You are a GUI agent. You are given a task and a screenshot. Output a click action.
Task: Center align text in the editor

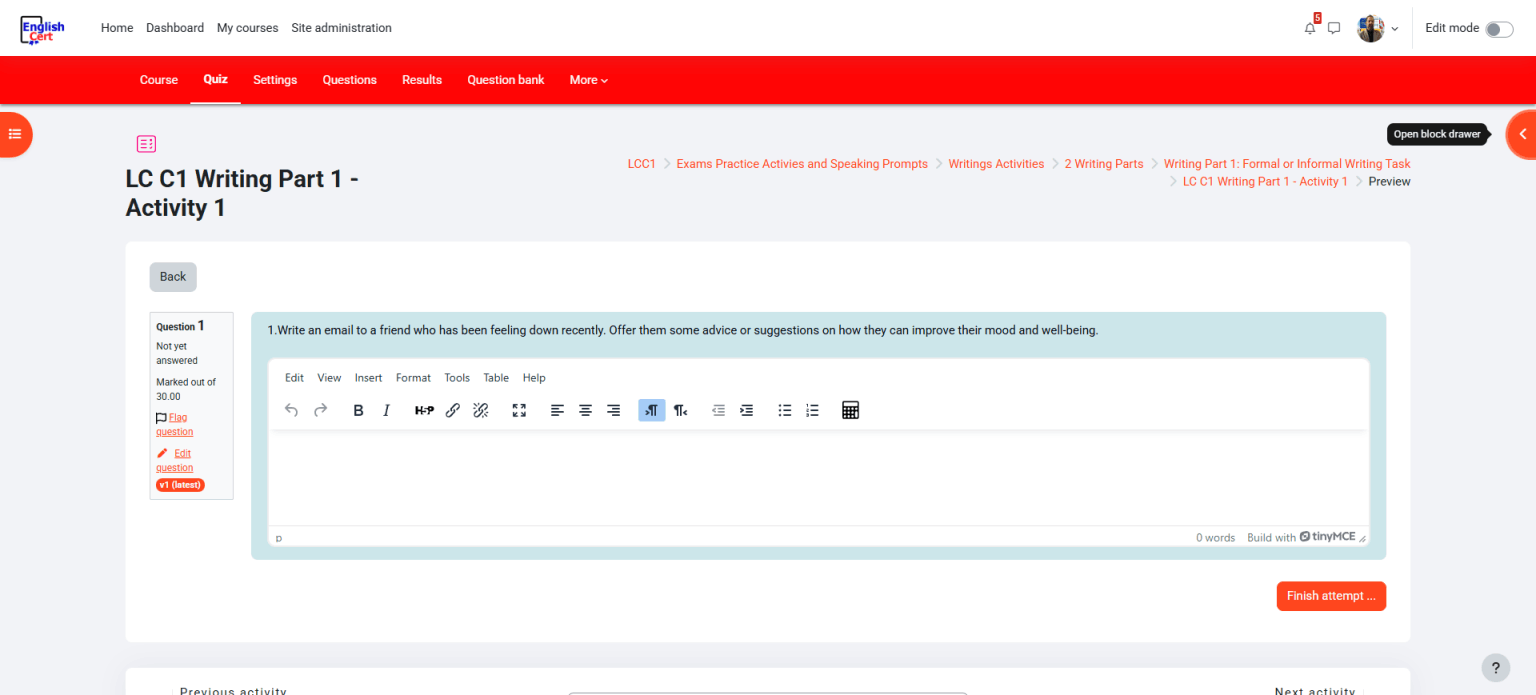(x=585, y=410)
